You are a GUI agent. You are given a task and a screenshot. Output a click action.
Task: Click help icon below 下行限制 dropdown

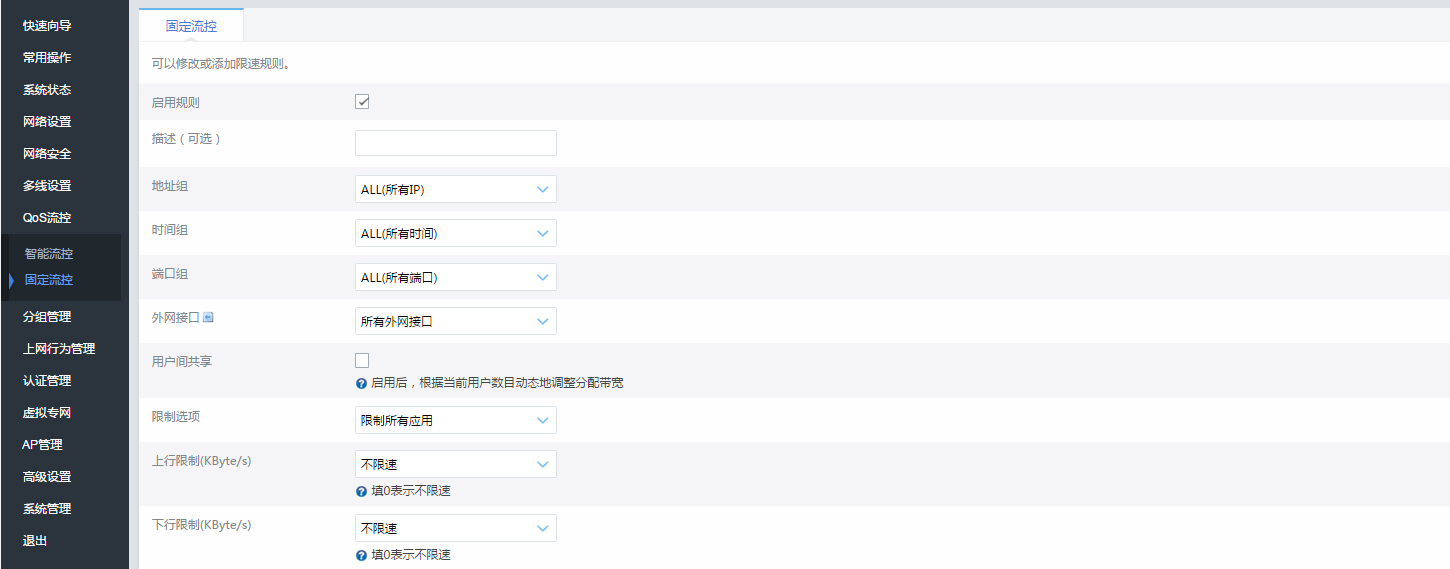[x=361, y=555]
